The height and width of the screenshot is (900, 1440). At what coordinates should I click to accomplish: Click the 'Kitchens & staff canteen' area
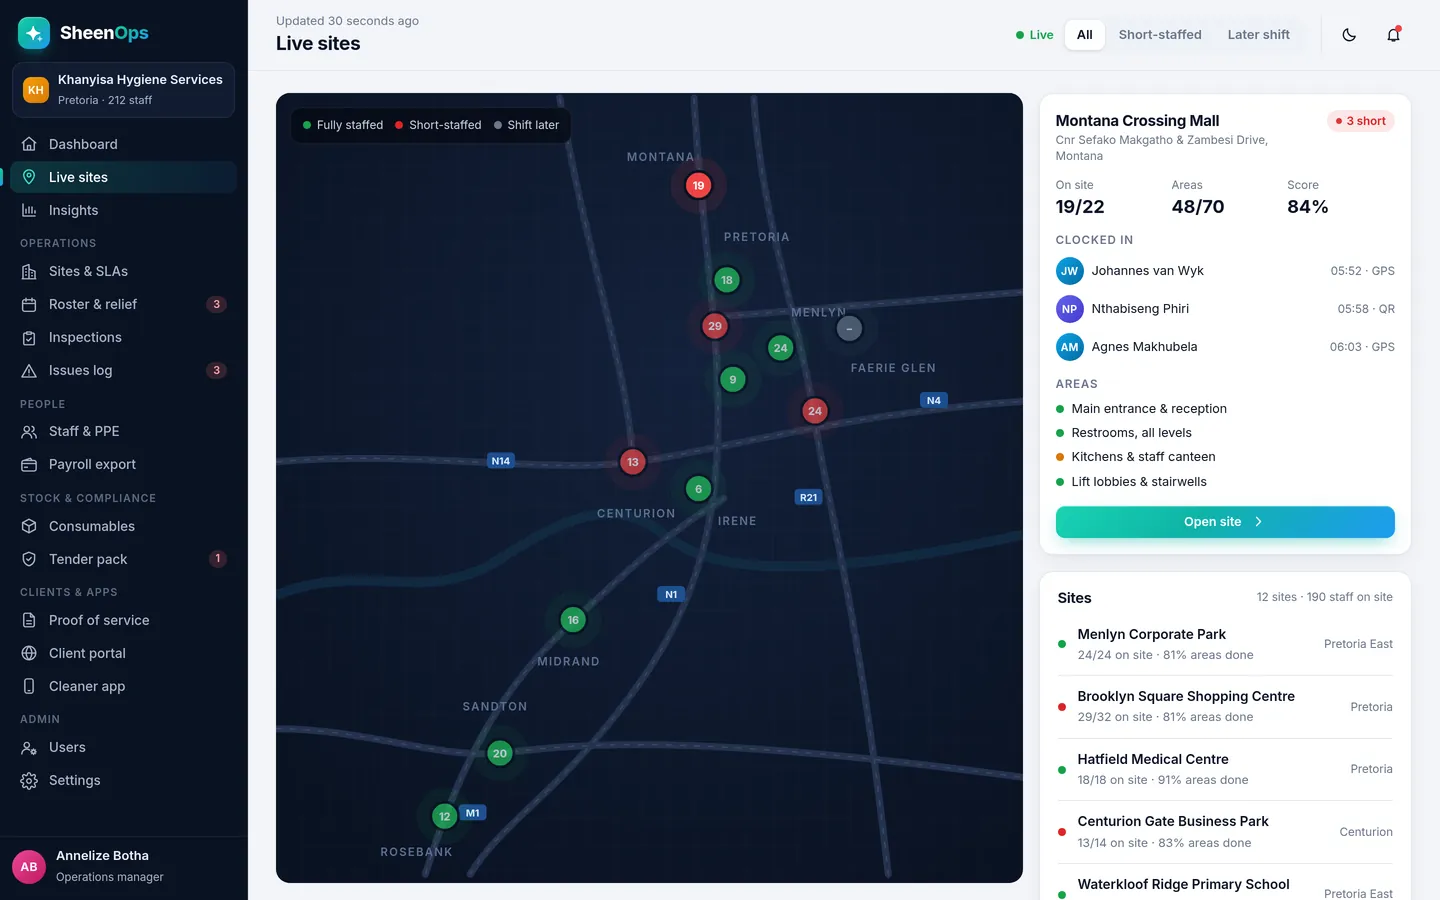pyautogui.click(x=1143, y=457)
